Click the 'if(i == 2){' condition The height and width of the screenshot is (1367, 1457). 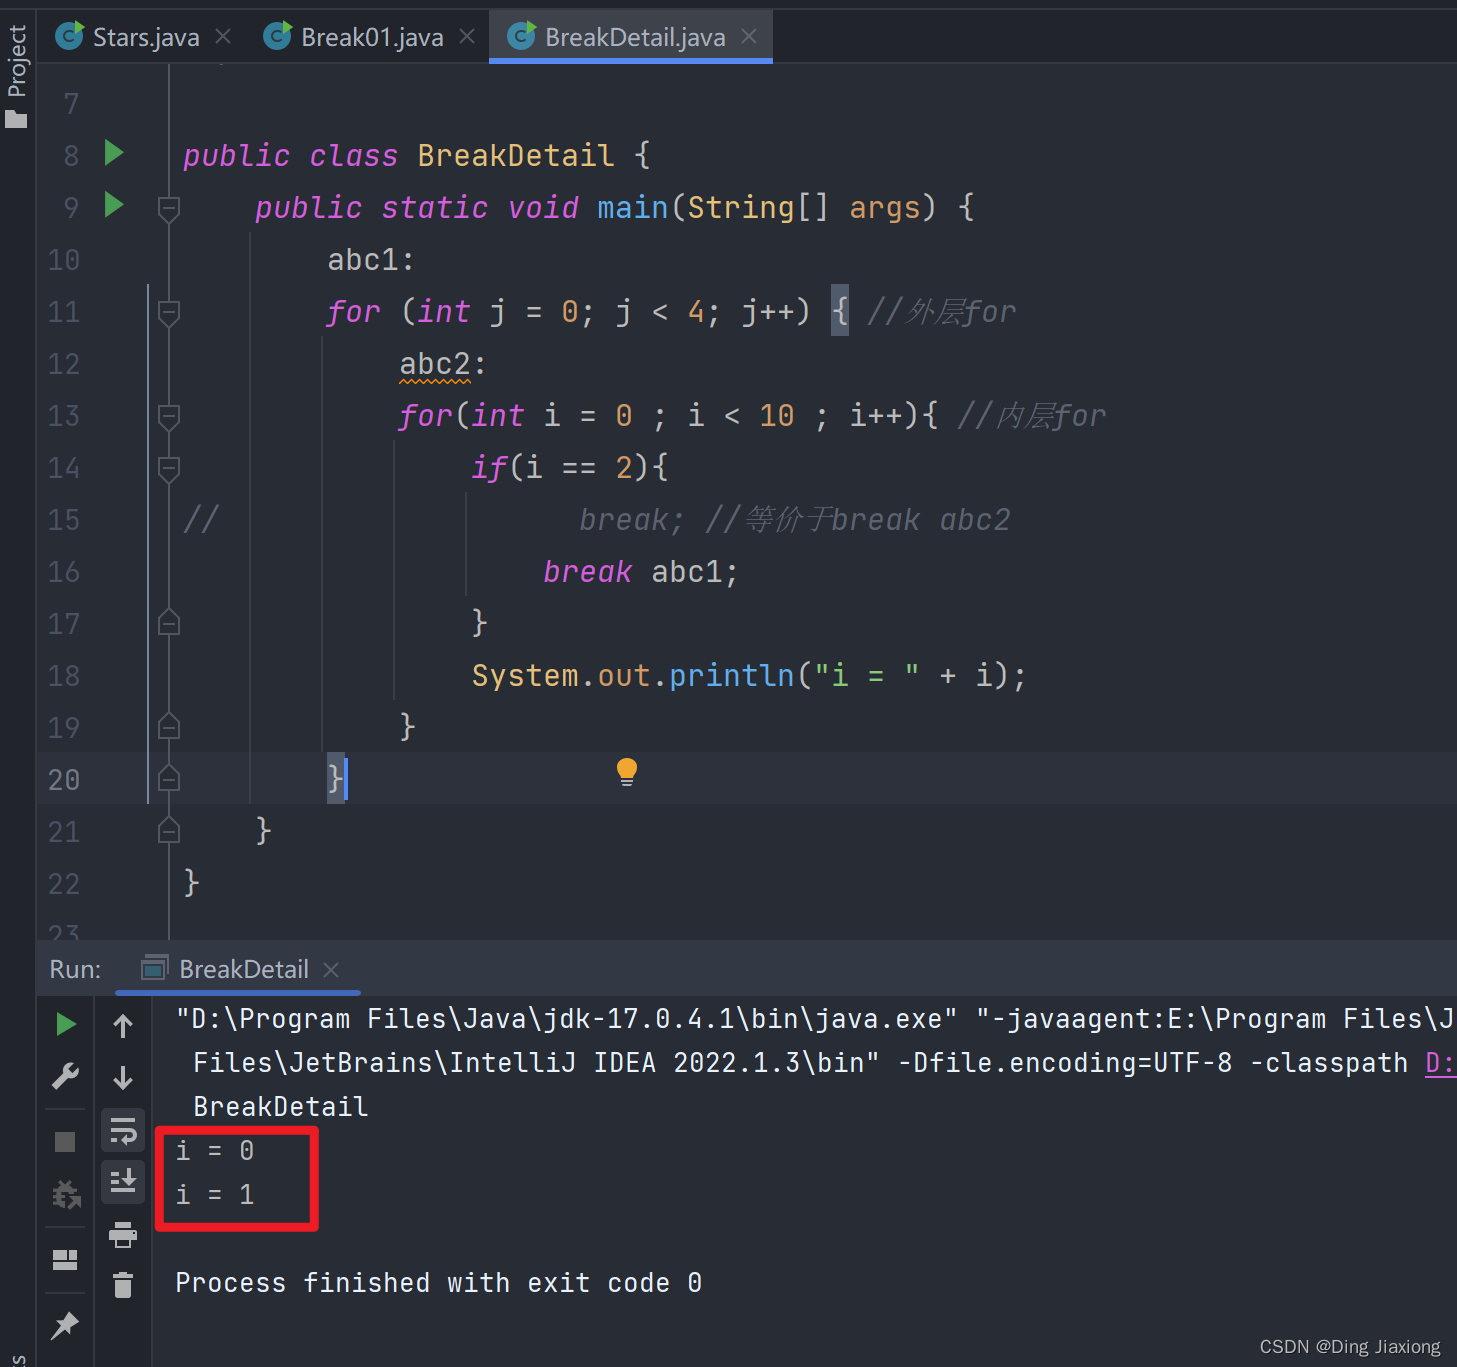pos(570,468)
